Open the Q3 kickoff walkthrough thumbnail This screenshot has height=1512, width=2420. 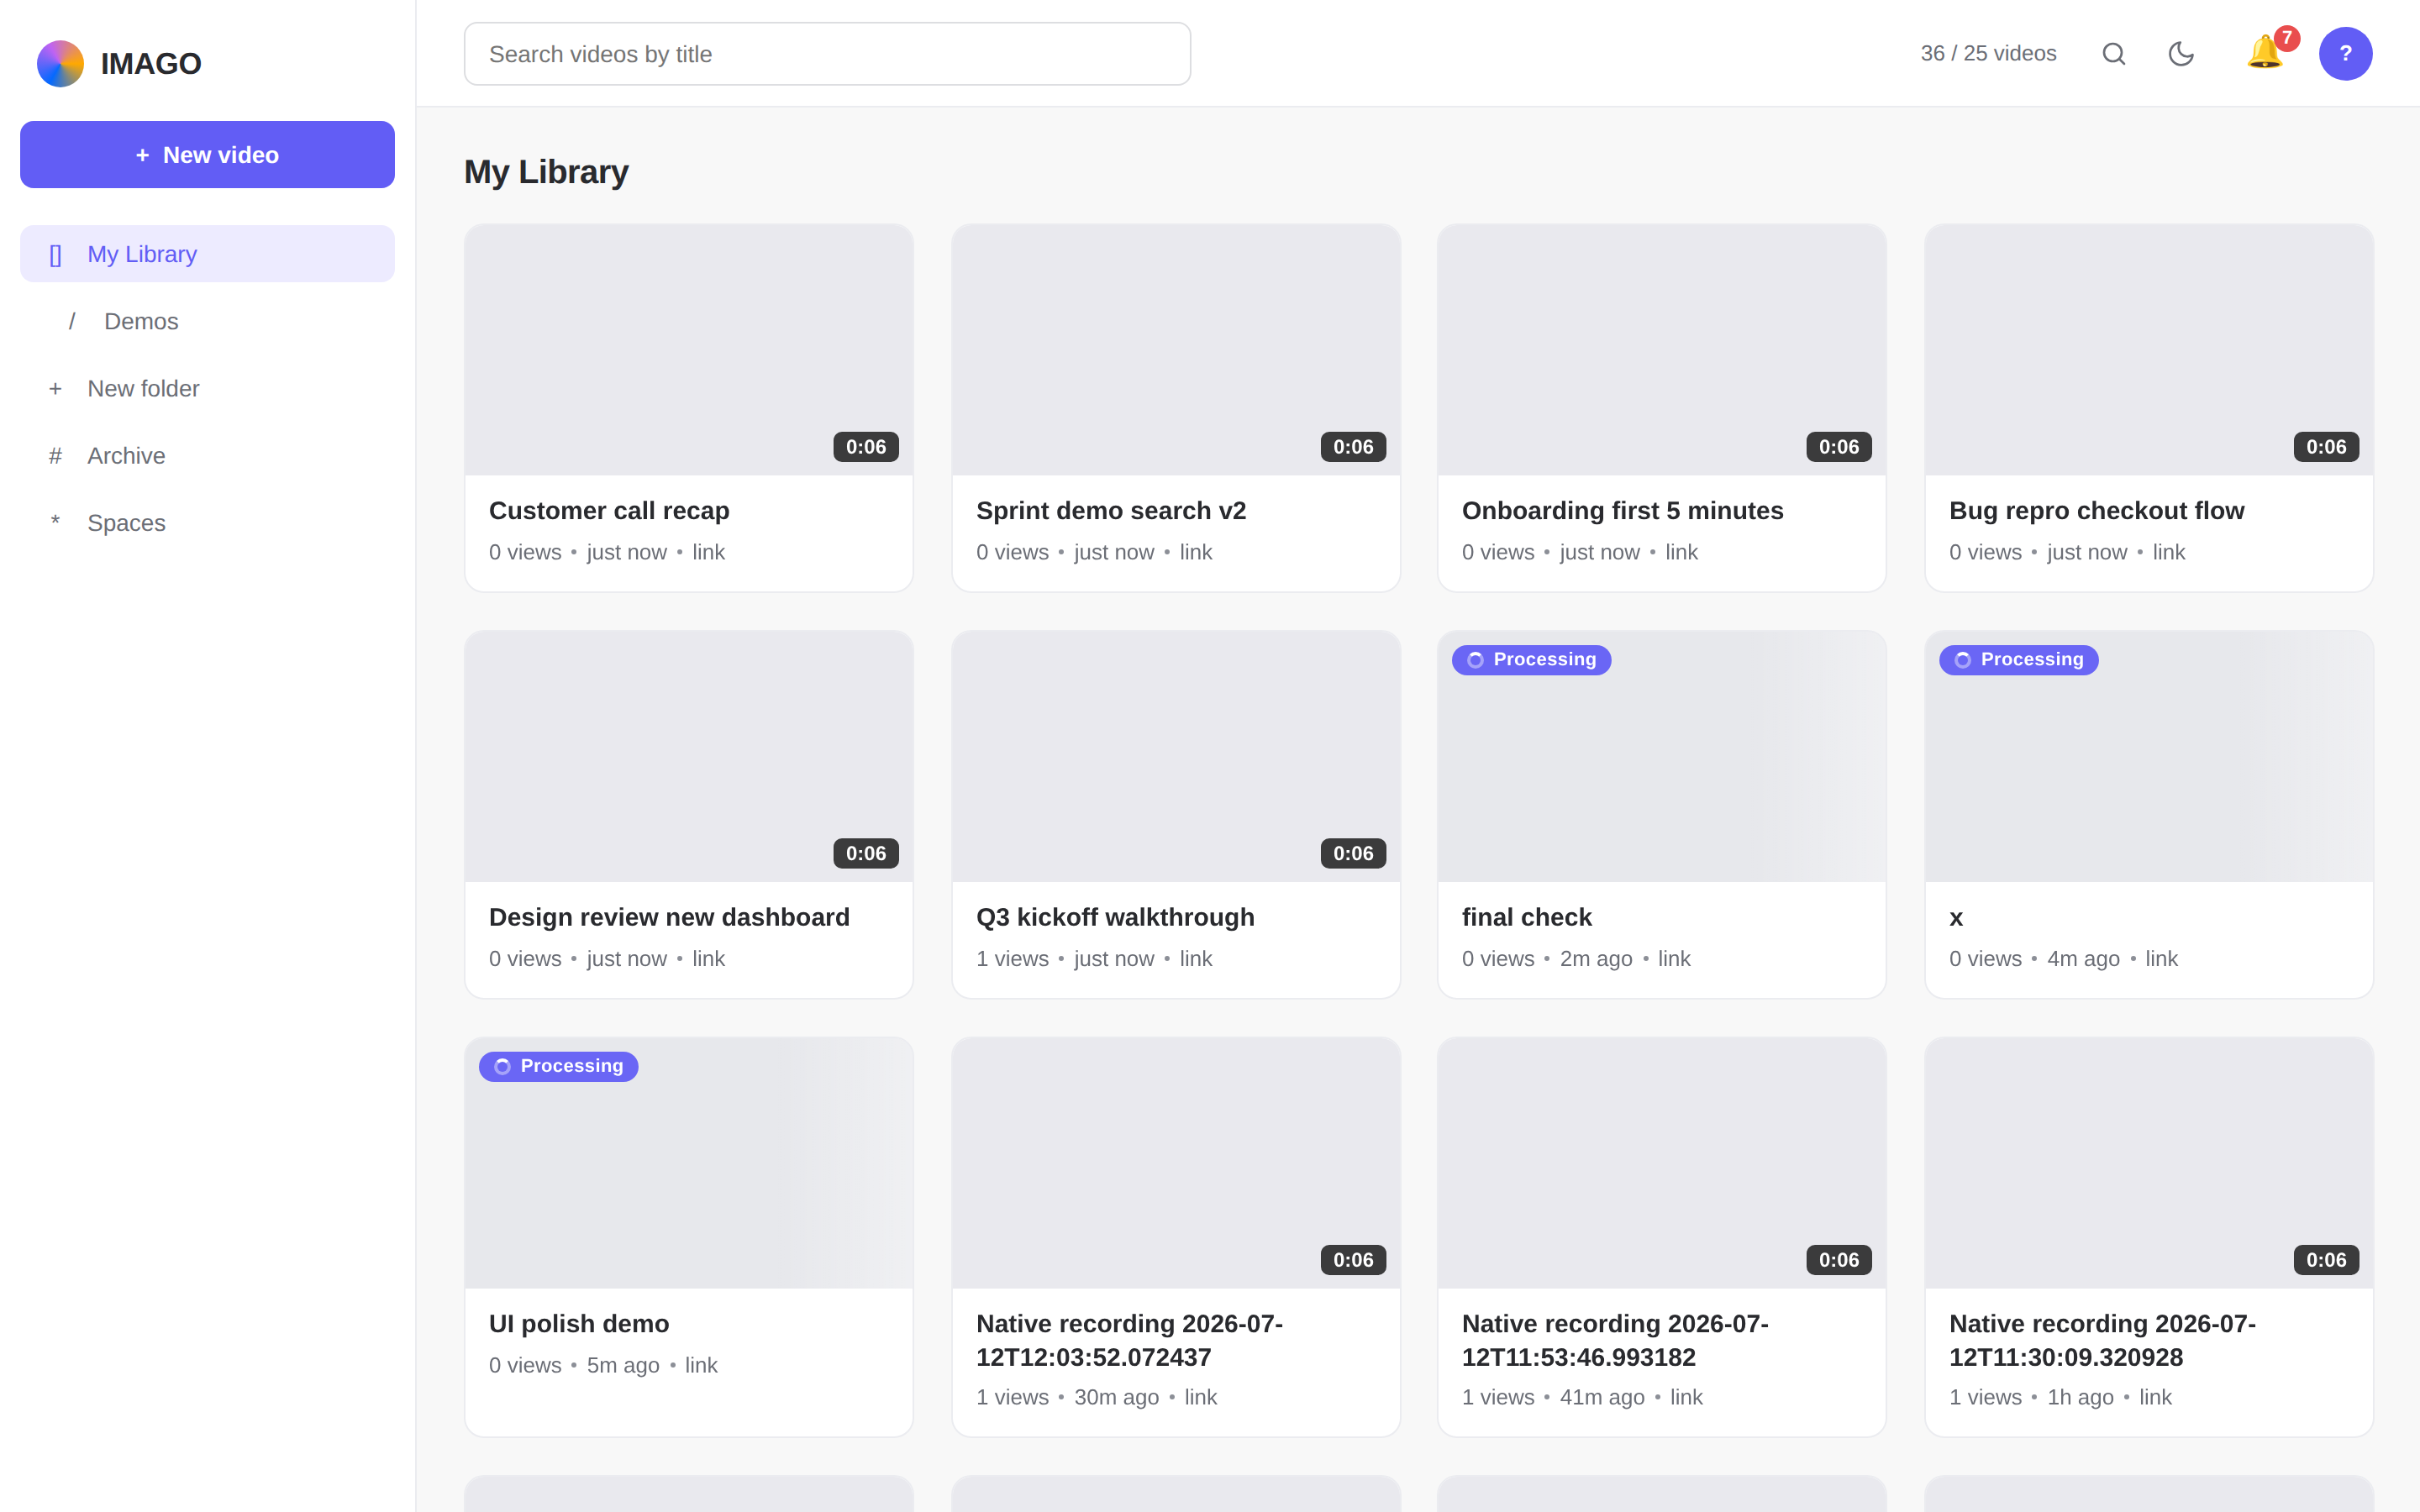click(1176, 756)
